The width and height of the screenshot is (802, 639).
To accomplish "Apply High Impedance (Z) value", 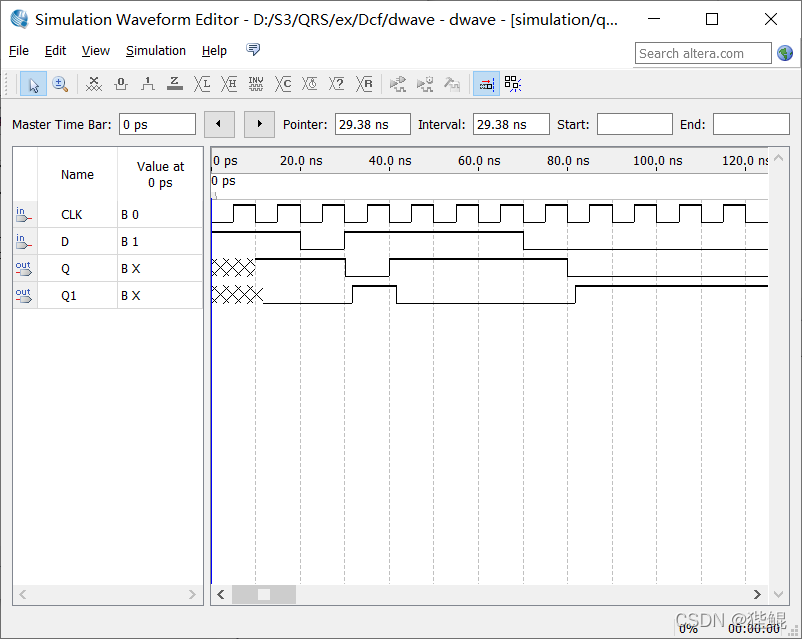I will (x=174, y=84).
